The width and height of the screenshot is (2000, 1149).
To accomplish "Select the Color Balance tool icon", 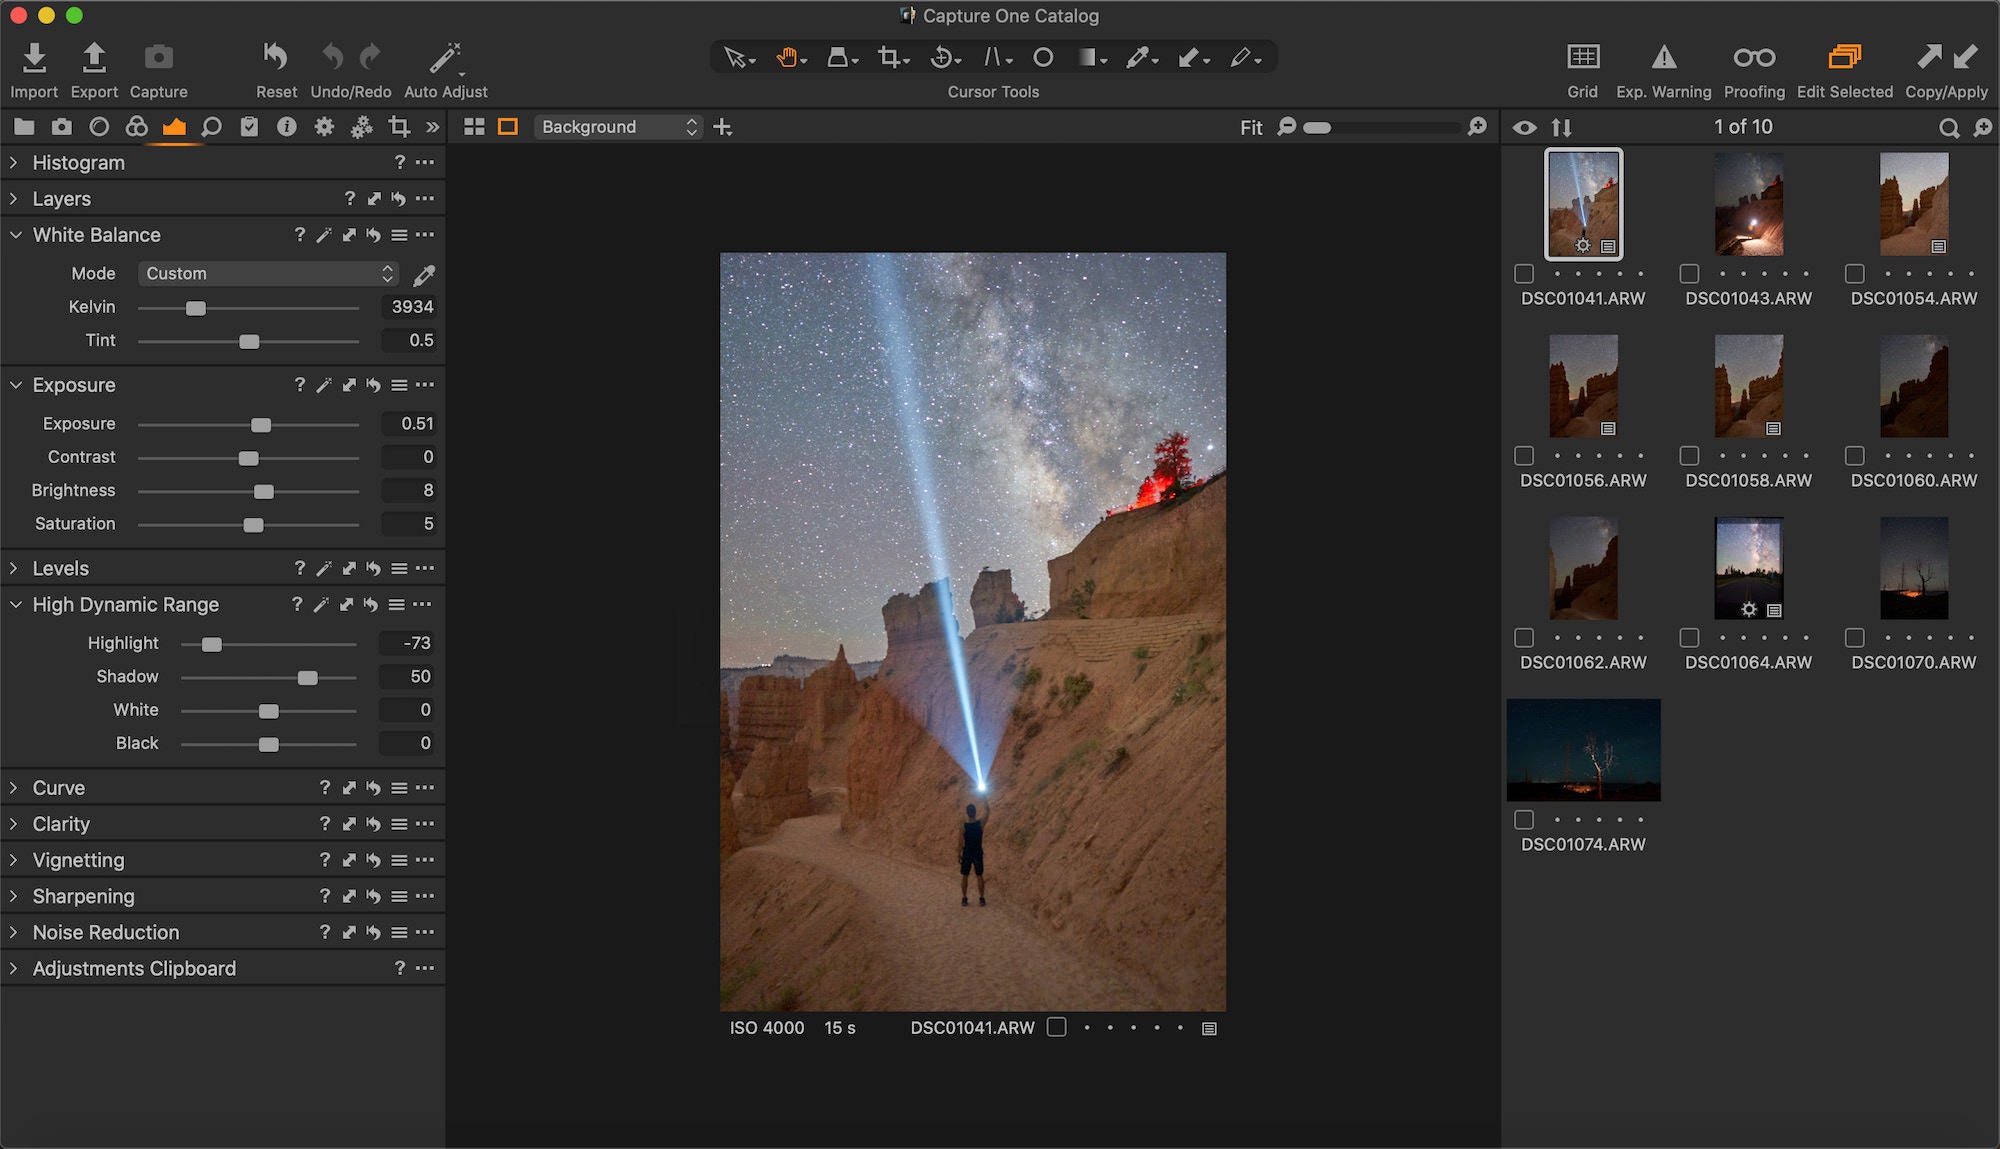I will [135, 126].
